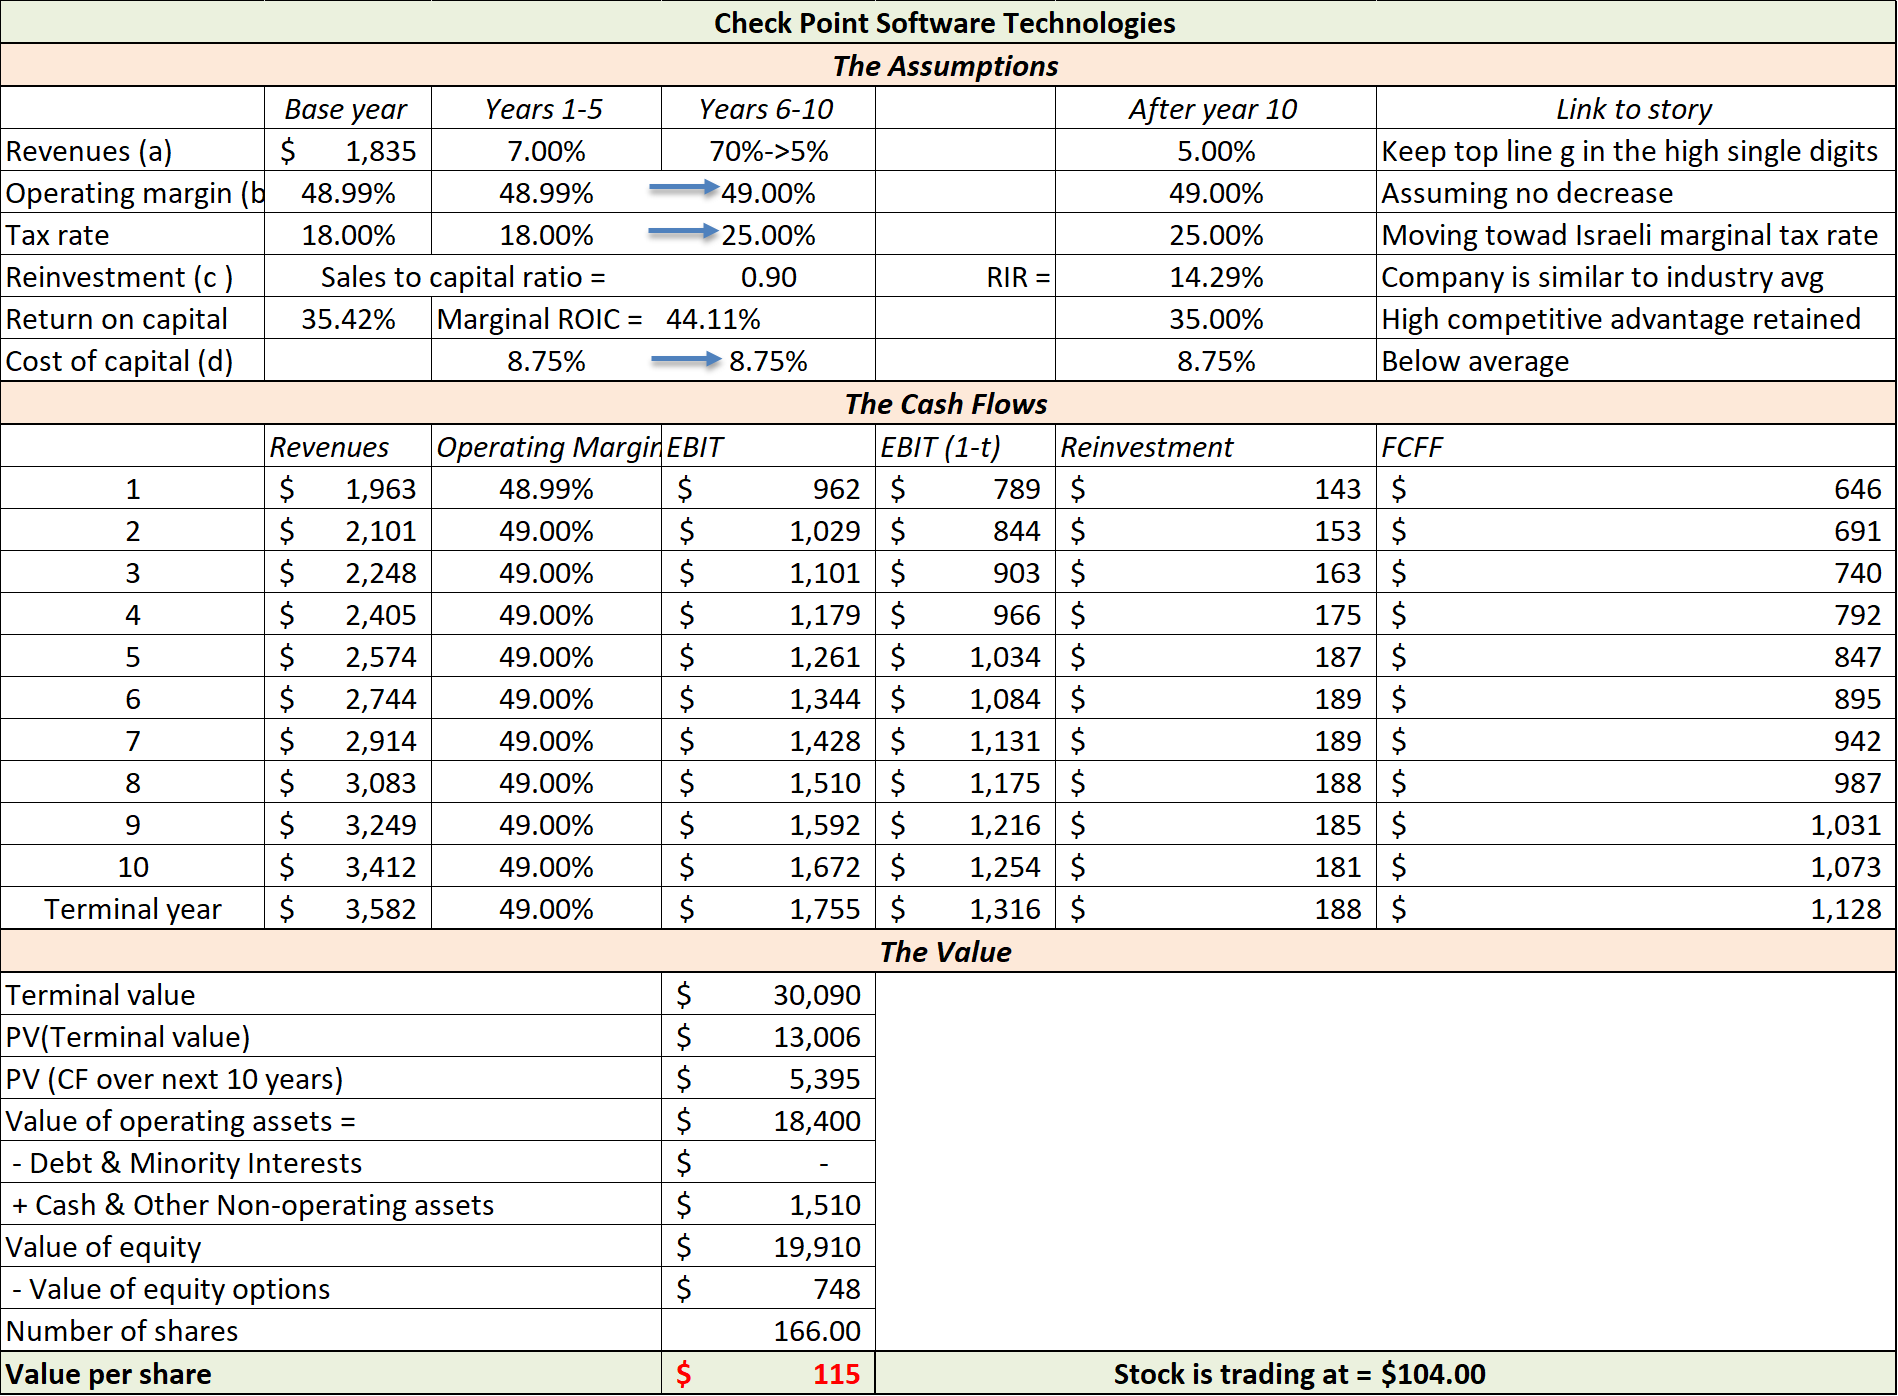
Task: Click year 8 revenues 3,083
Action: (x=380, y=783)
